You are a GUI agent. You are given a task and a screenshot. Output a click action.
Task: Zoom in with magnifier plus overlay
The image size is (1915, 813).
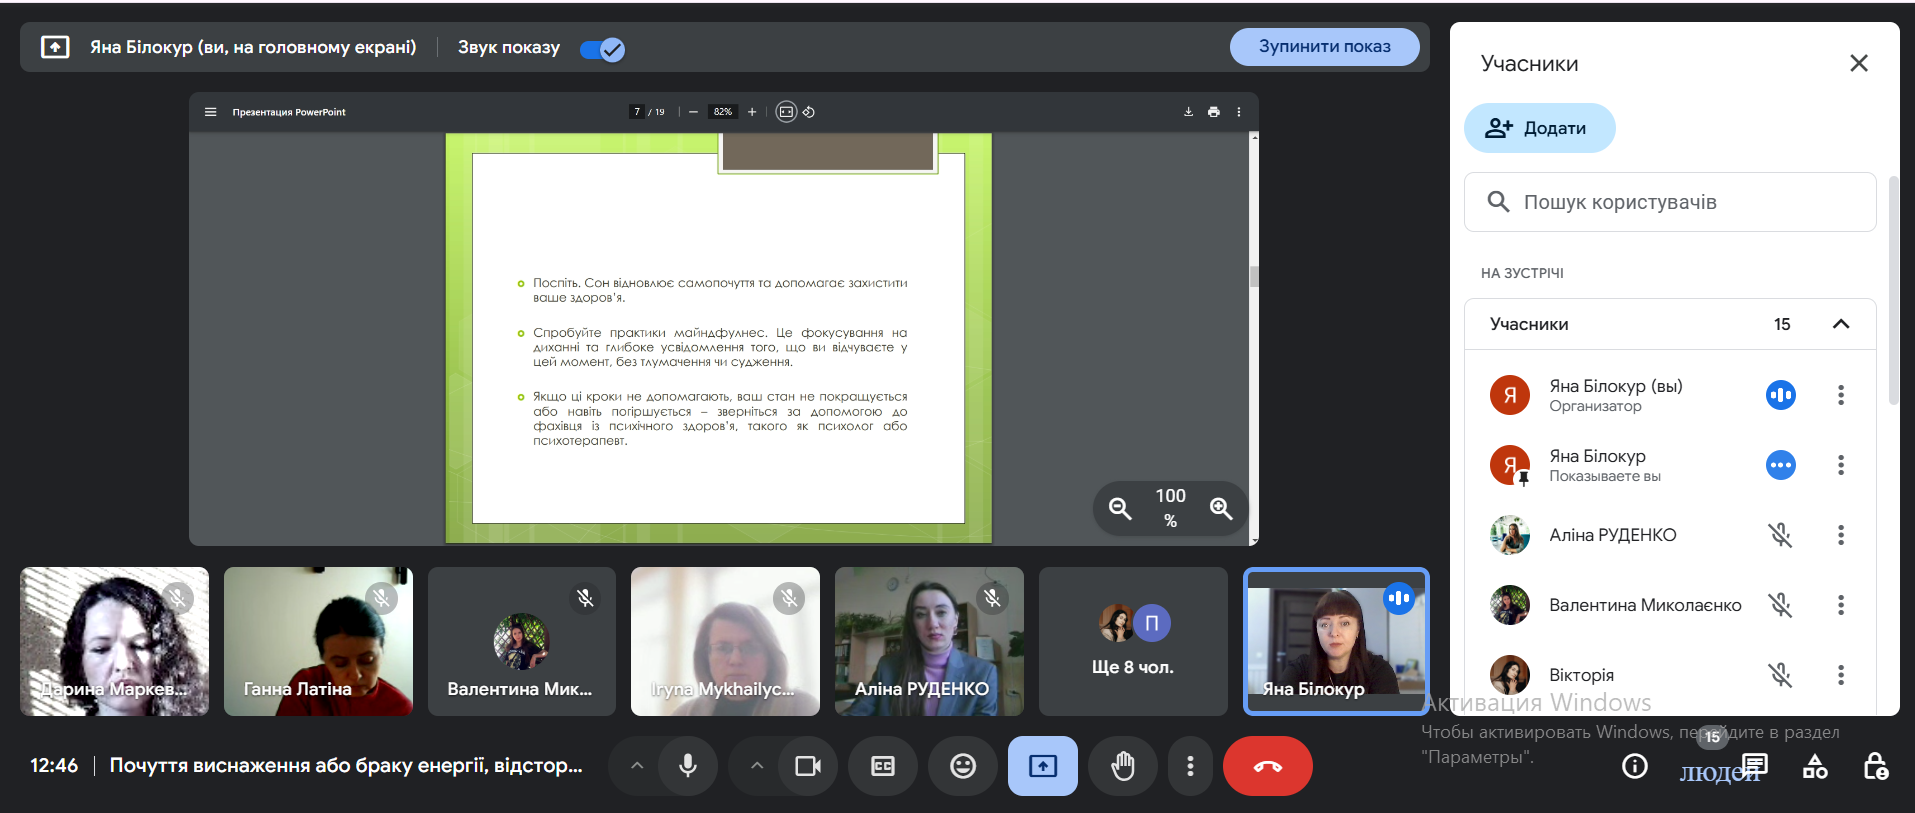tap(1221, 508)
